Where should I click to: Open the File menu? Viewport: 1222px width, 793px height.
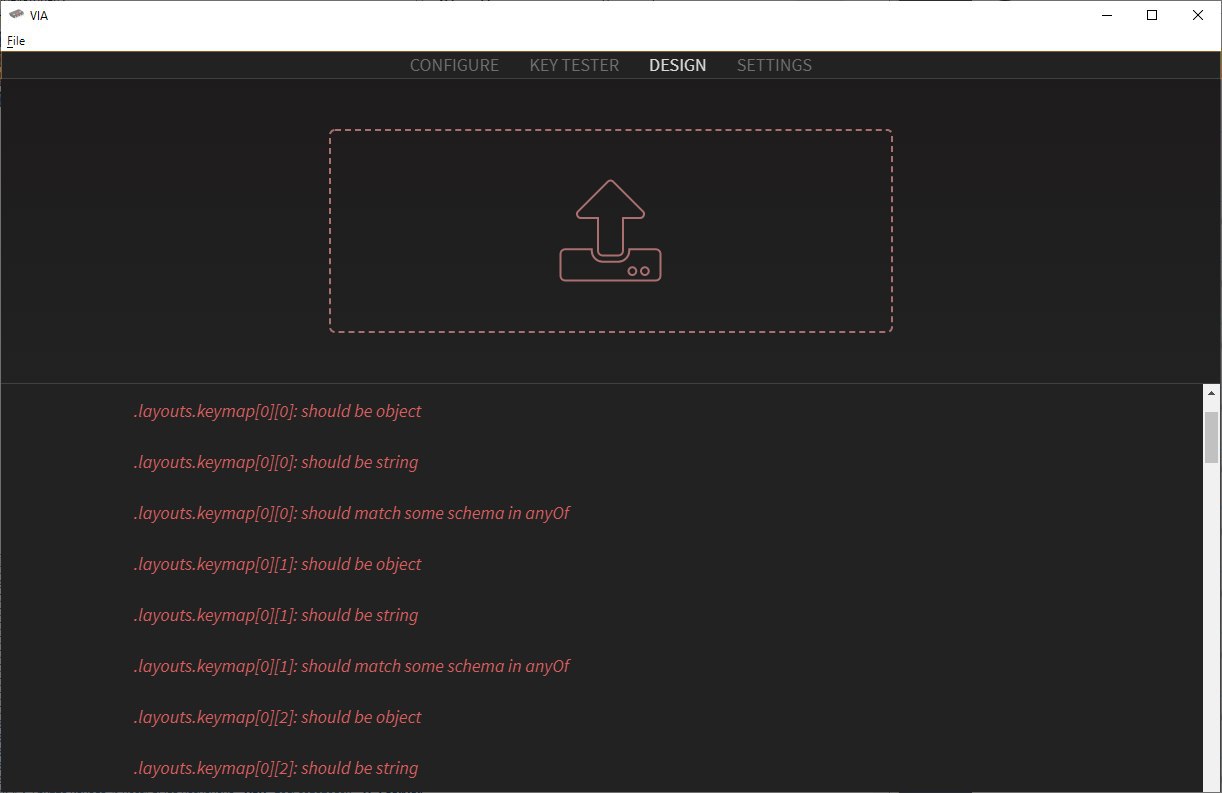16,41
